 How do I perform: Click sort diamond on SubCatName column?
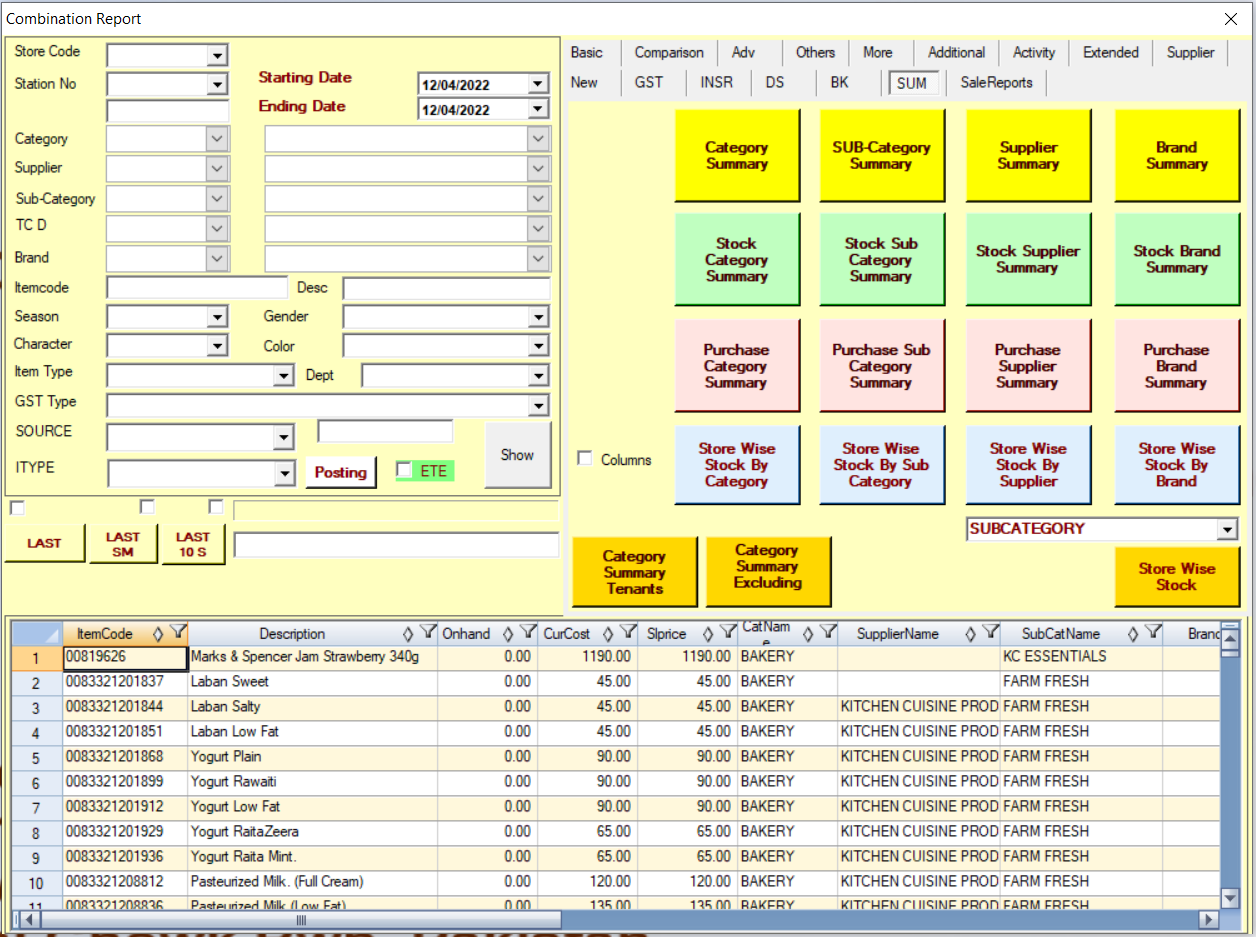point(1133,634)
